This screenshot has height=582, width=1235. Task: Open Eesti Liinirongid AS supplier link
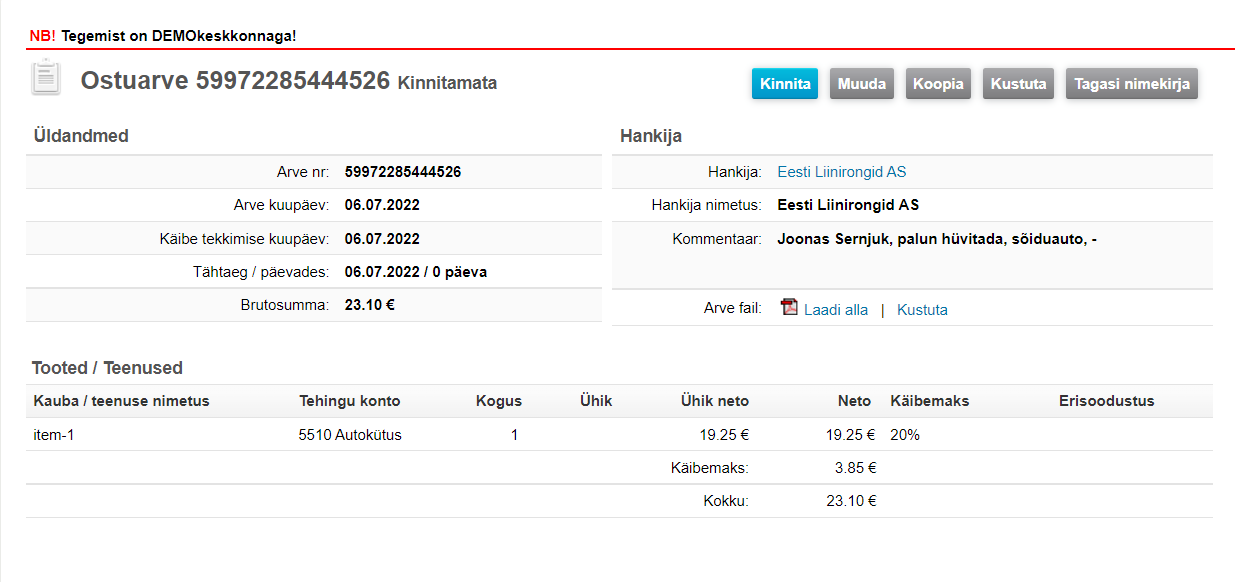(842, 172)
